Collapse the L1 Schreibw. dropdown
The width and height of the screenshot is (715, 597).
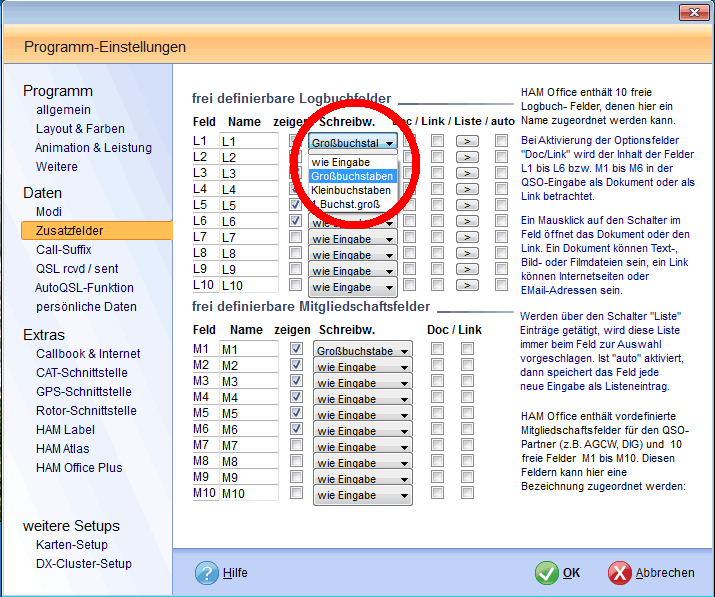[353, 142]
